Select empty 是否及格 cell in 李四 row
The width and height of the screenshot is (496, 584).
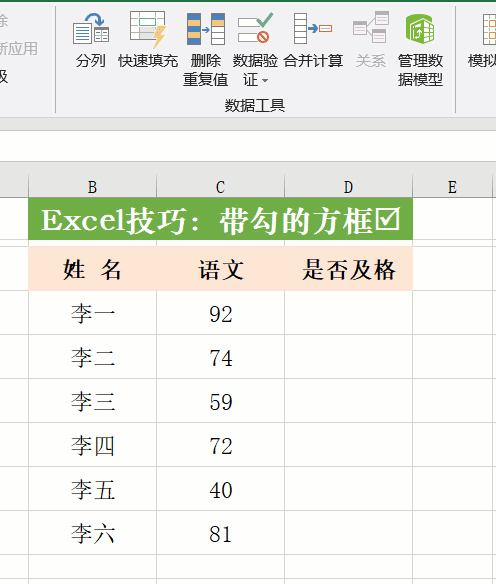tap(349, 445)
